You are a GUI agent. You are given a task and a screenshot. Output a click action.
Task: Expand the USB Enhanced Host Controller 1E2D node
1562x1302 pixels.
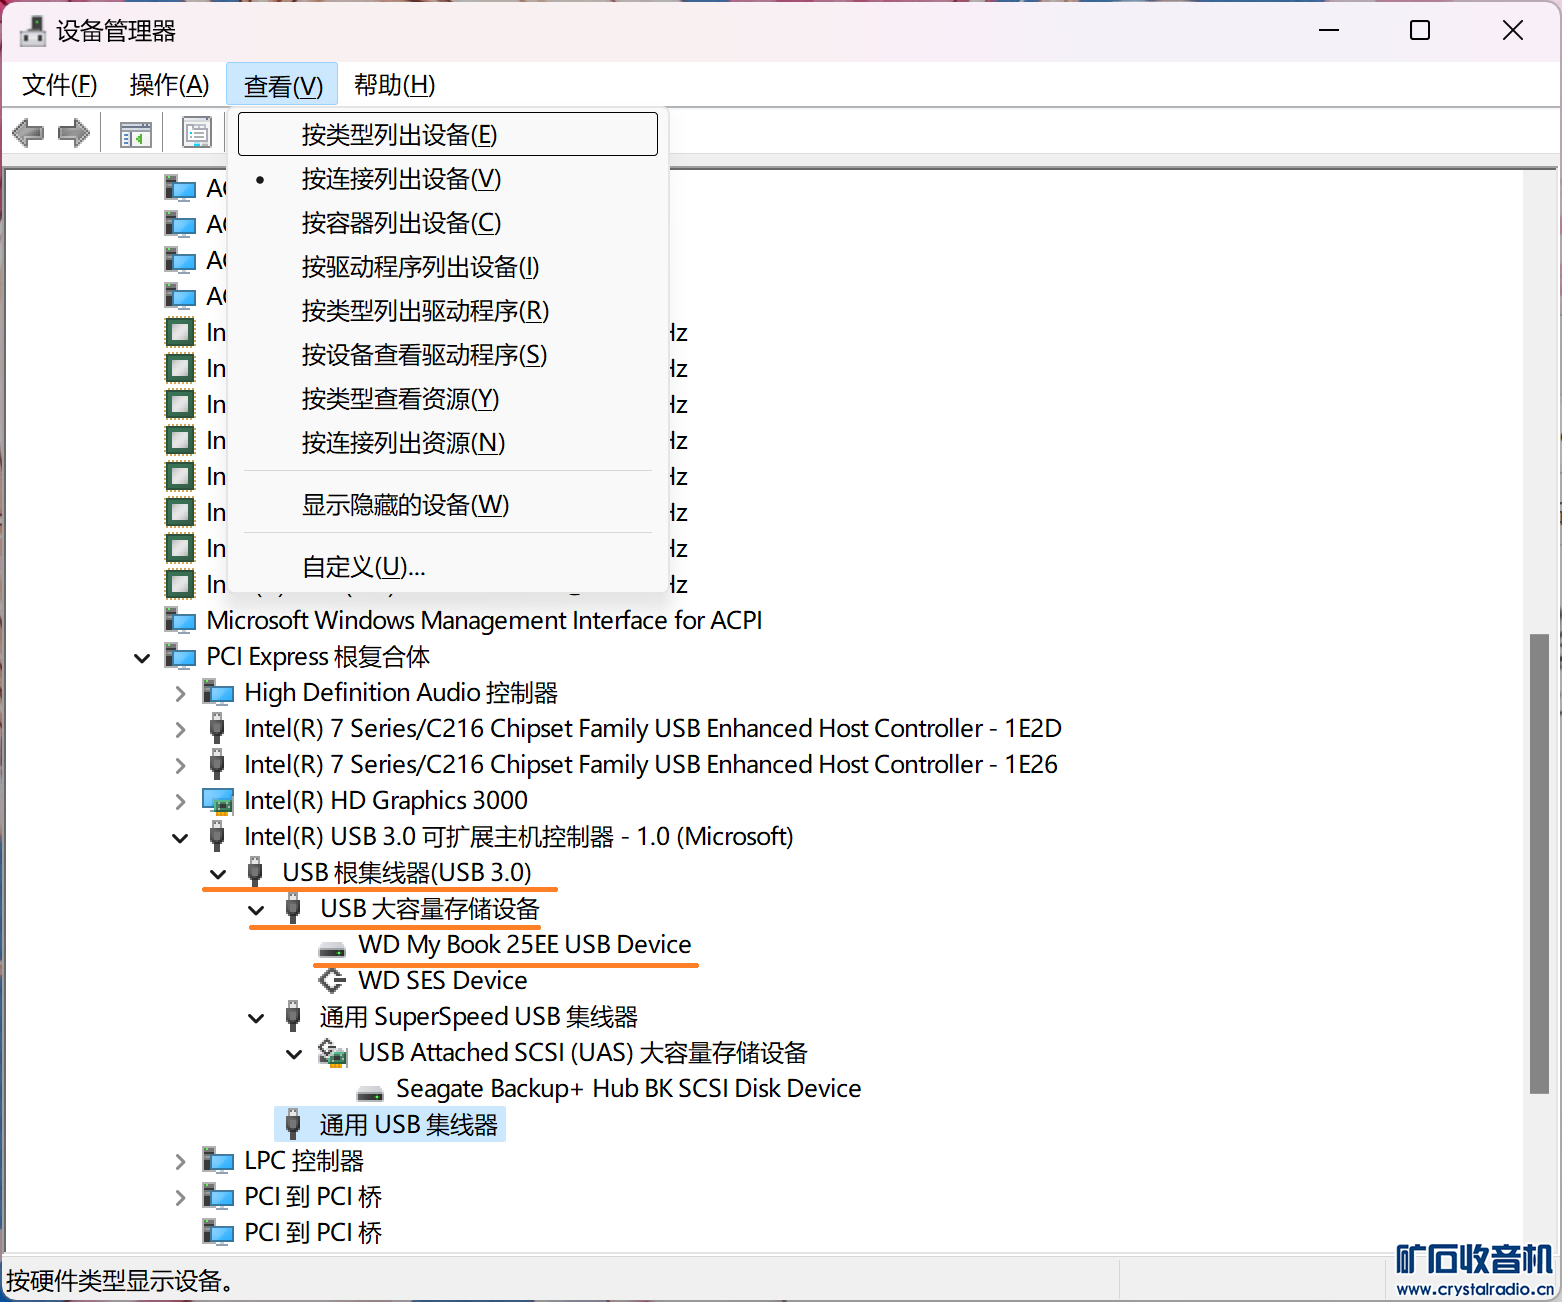[180, 729]
